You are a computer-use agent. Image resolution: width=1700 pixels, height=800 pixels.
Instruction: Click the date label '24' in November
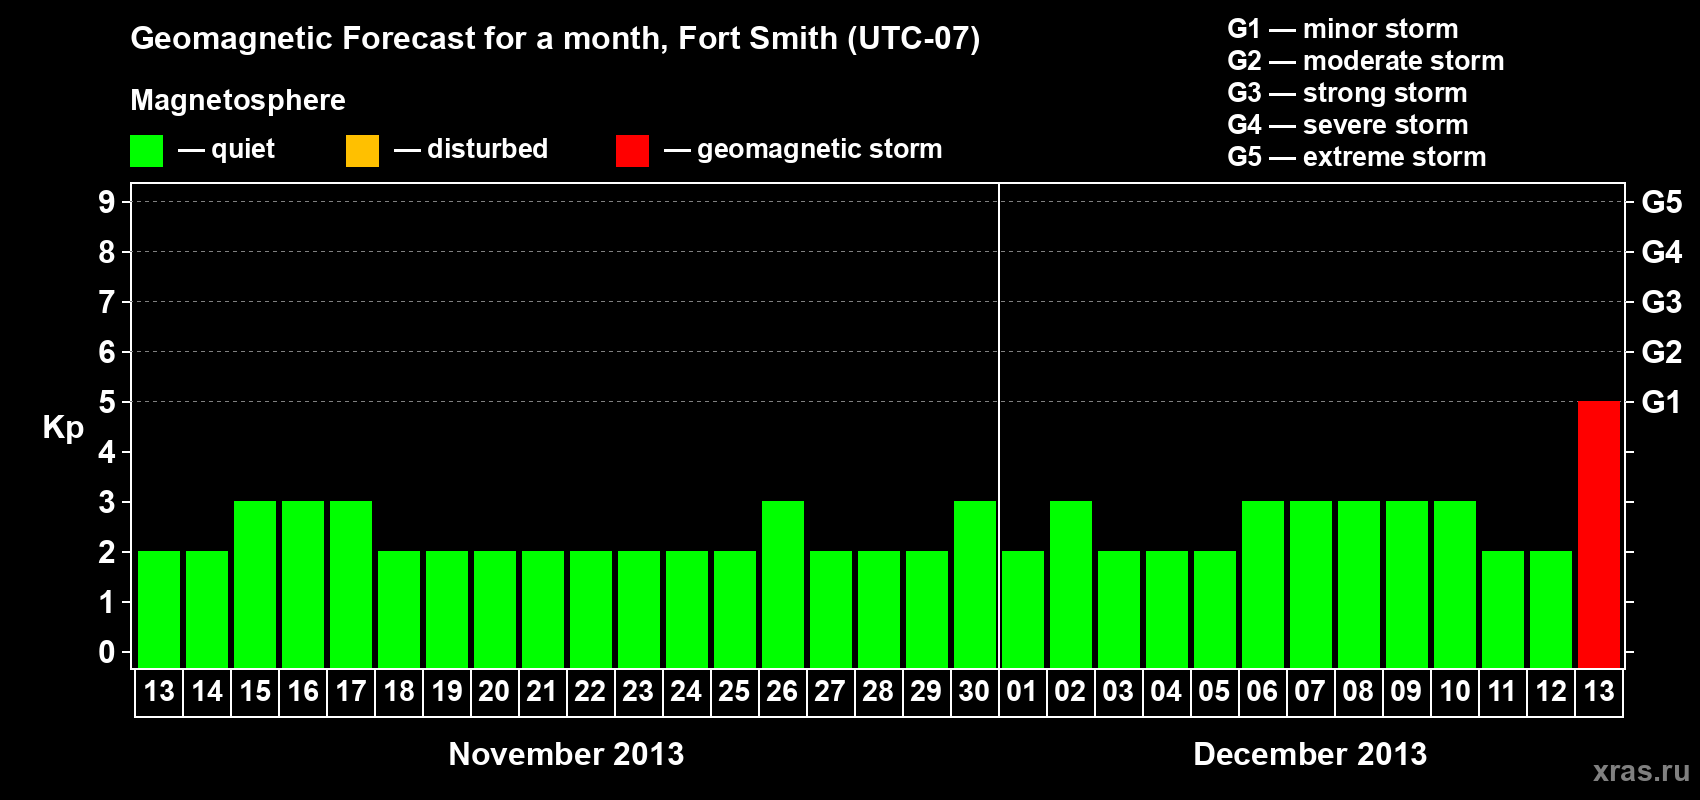point(686,692)
